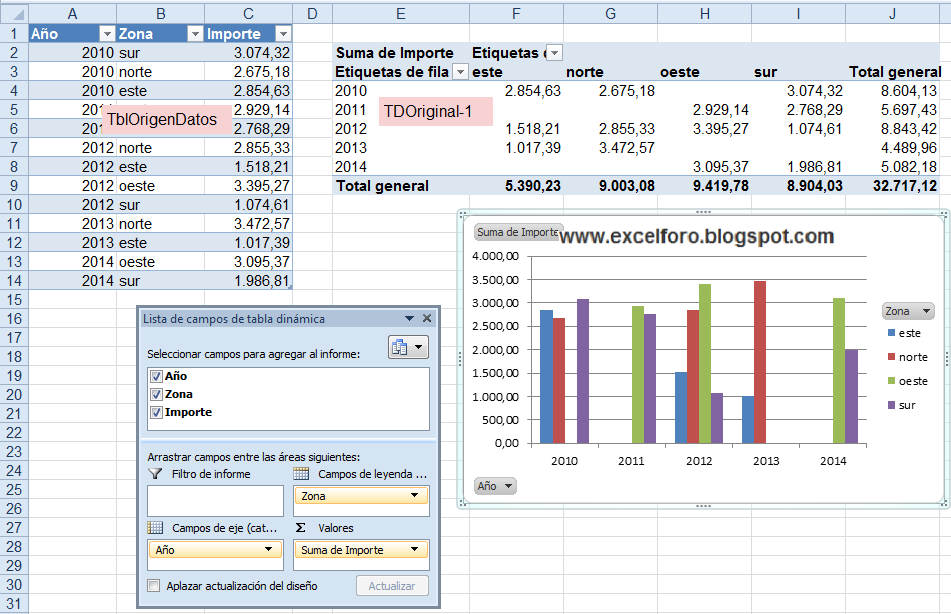Open the Suma de Importe dropdown in Valores

[x=415, y=549]
